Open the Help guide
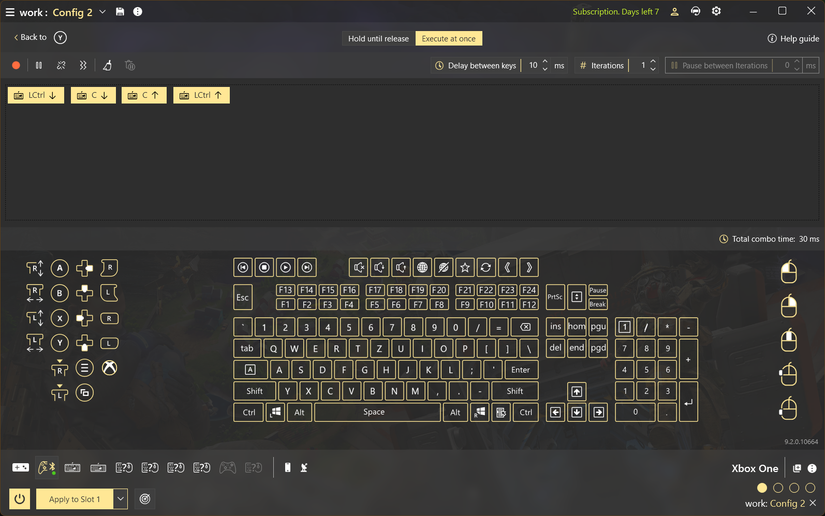Screen dimensions: 825x516 pyautogui.click(x=793, y=38)
